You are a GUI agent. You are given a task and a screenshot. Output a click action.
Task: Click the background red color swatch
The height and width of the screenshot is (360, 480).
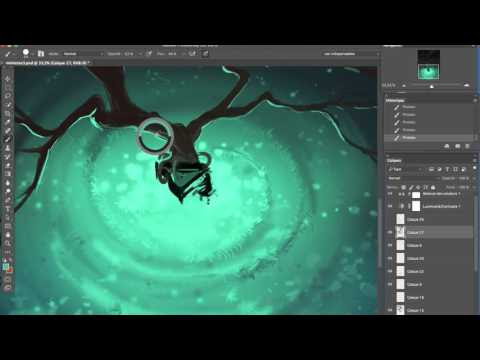(11, 270)
